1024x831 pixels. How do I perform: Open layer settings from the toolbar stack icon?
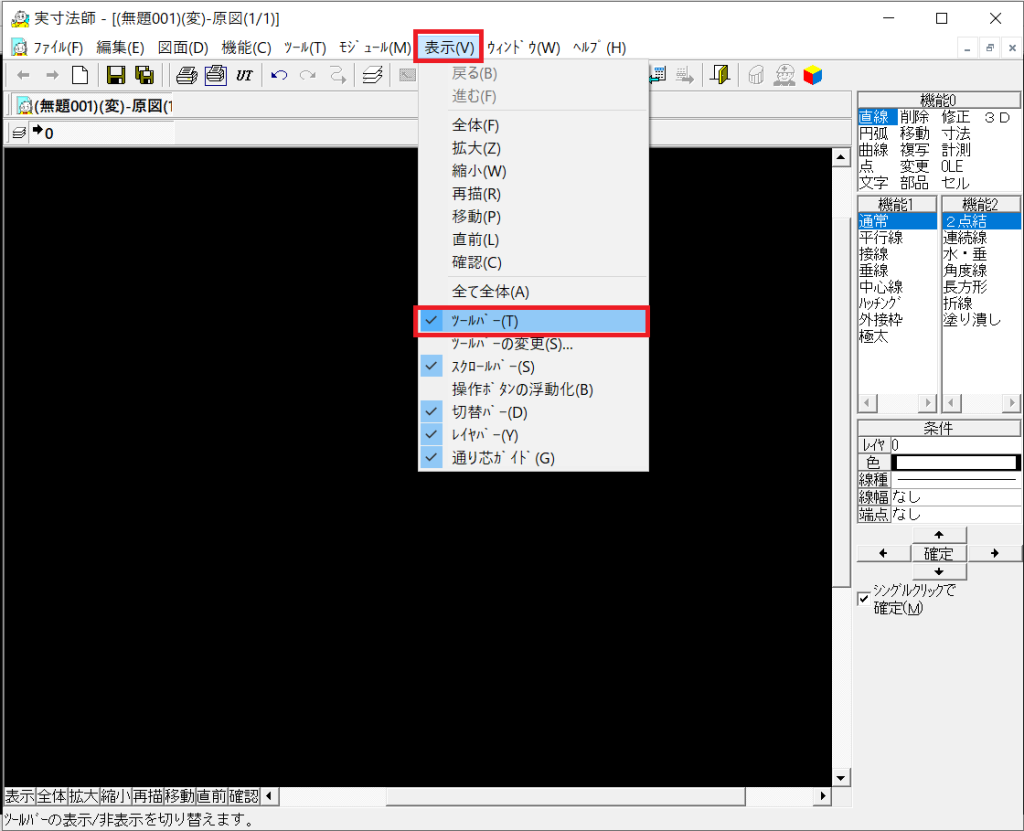coord(372,76)
